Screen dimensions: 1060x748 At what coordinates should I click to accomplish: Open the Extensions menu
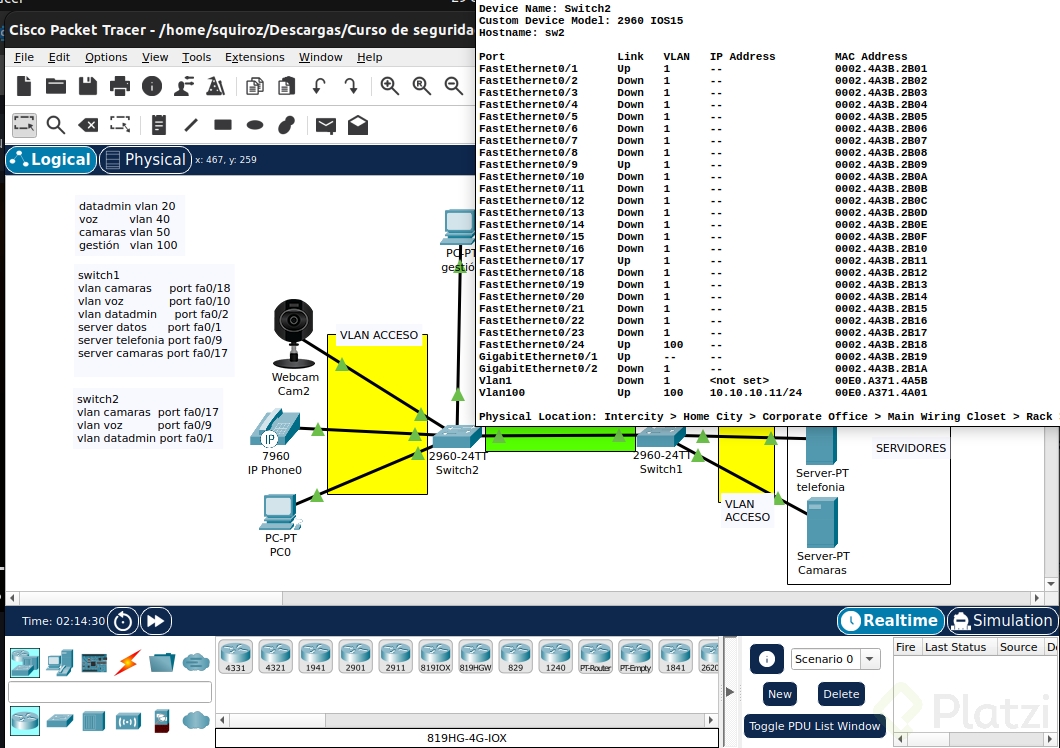click(x=254, y=57)
